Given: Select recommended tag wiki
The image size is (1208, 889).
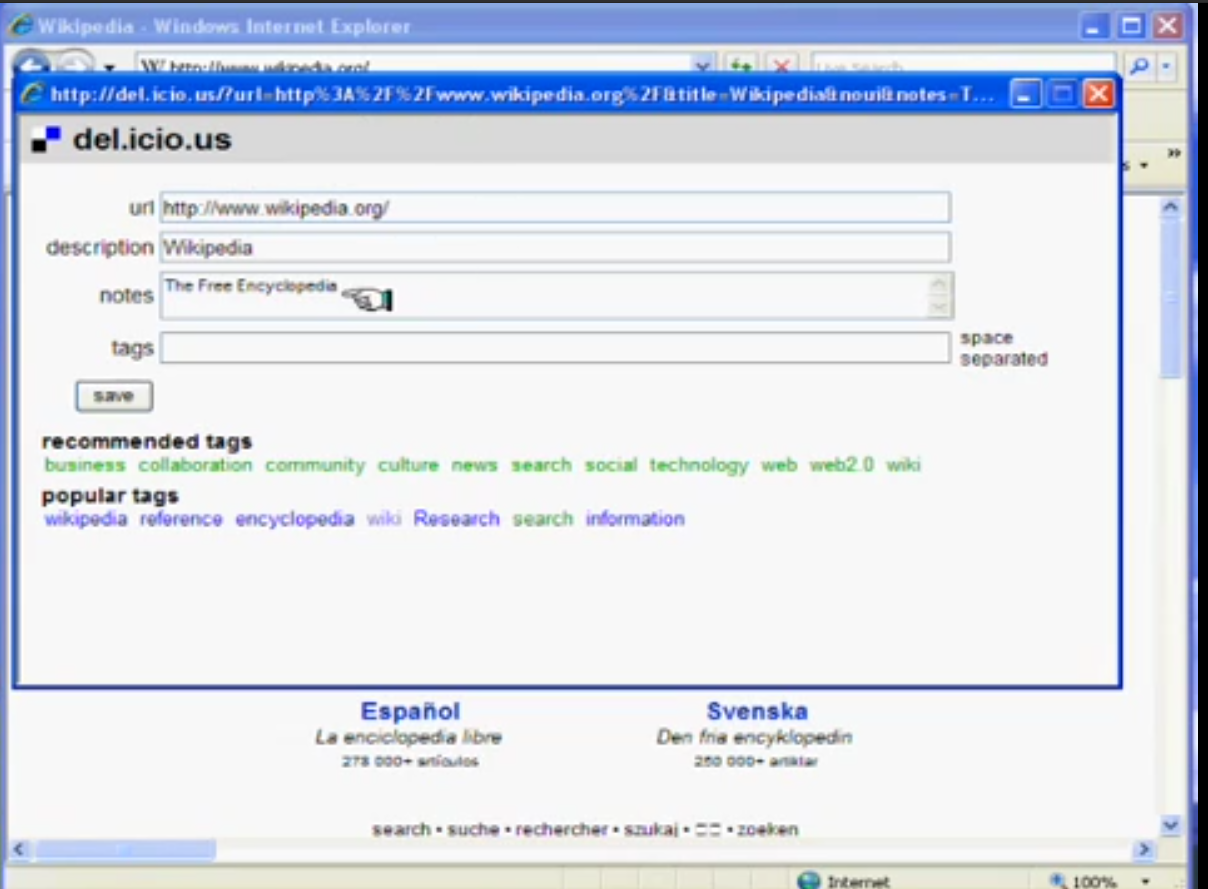Looking at the screenshot, I should tap(903, 465).
